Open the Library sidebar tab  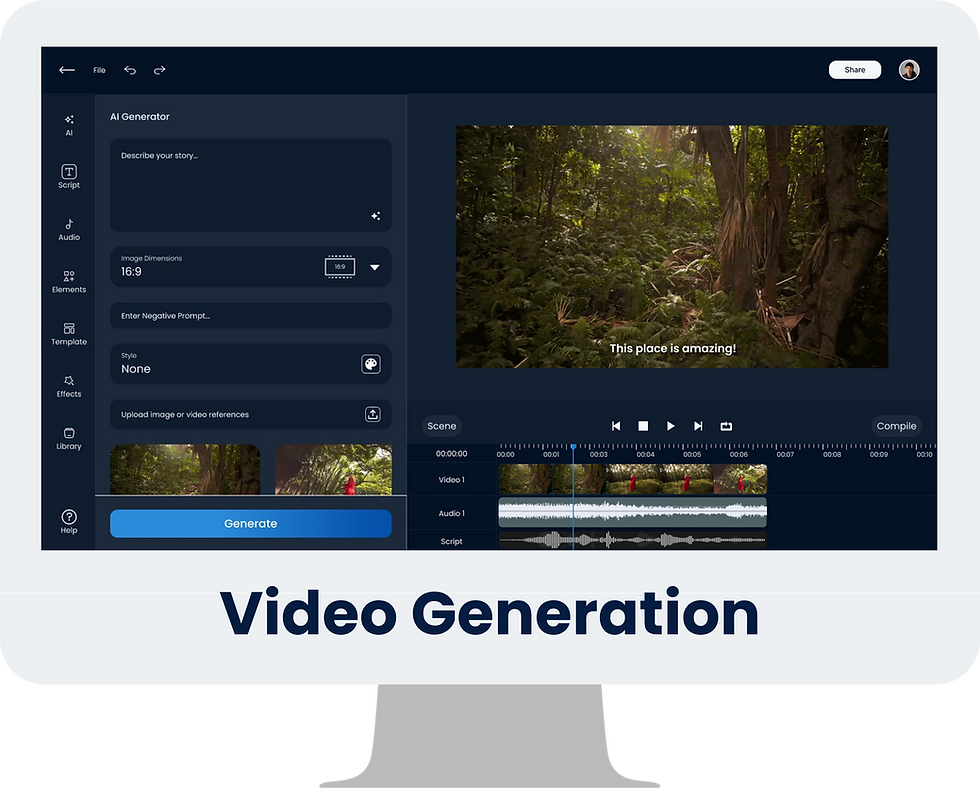click(69, 439)
